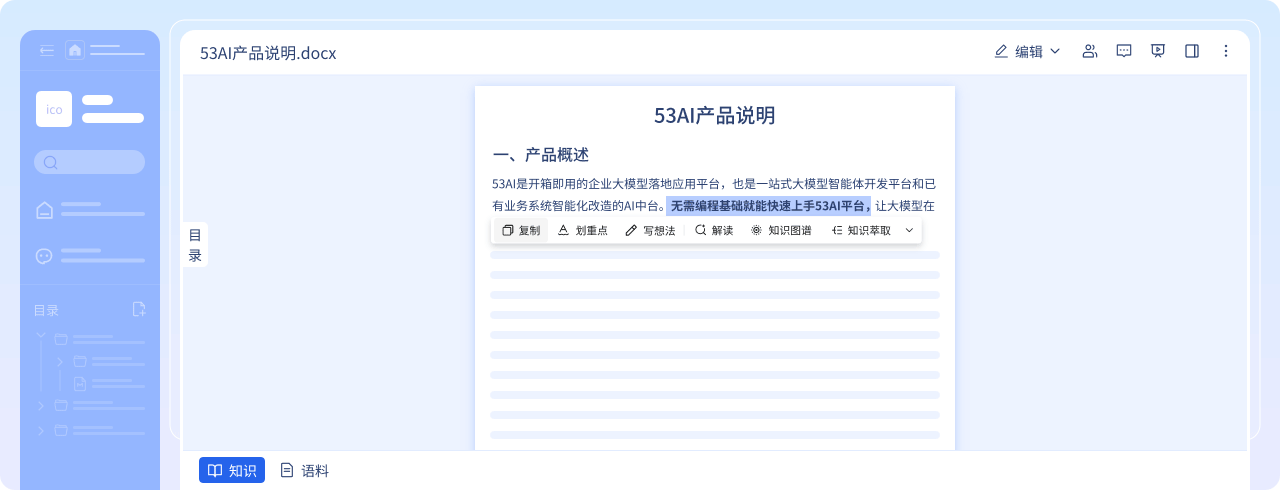The image size is (1280, 490).
Task: Select the document file in the tree
Action: click(x=80, y=383)
